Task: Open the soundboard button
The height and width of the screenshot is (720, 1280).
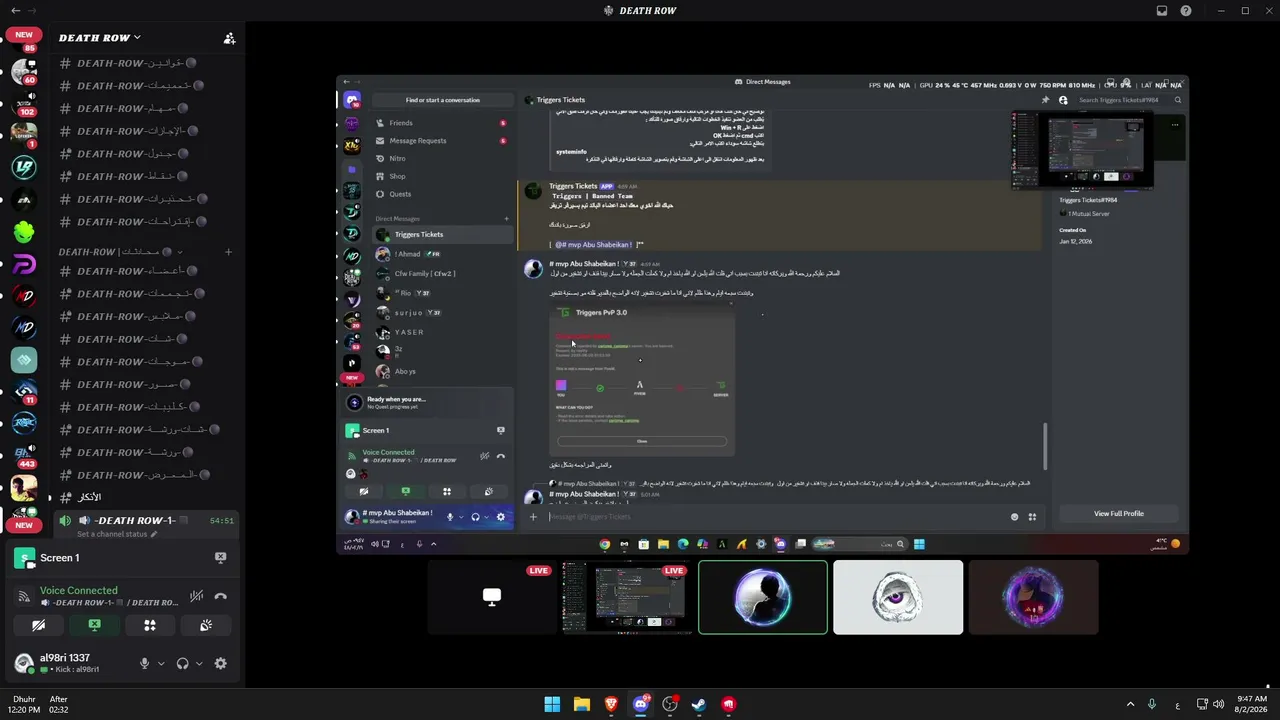Action: point(206,625)
